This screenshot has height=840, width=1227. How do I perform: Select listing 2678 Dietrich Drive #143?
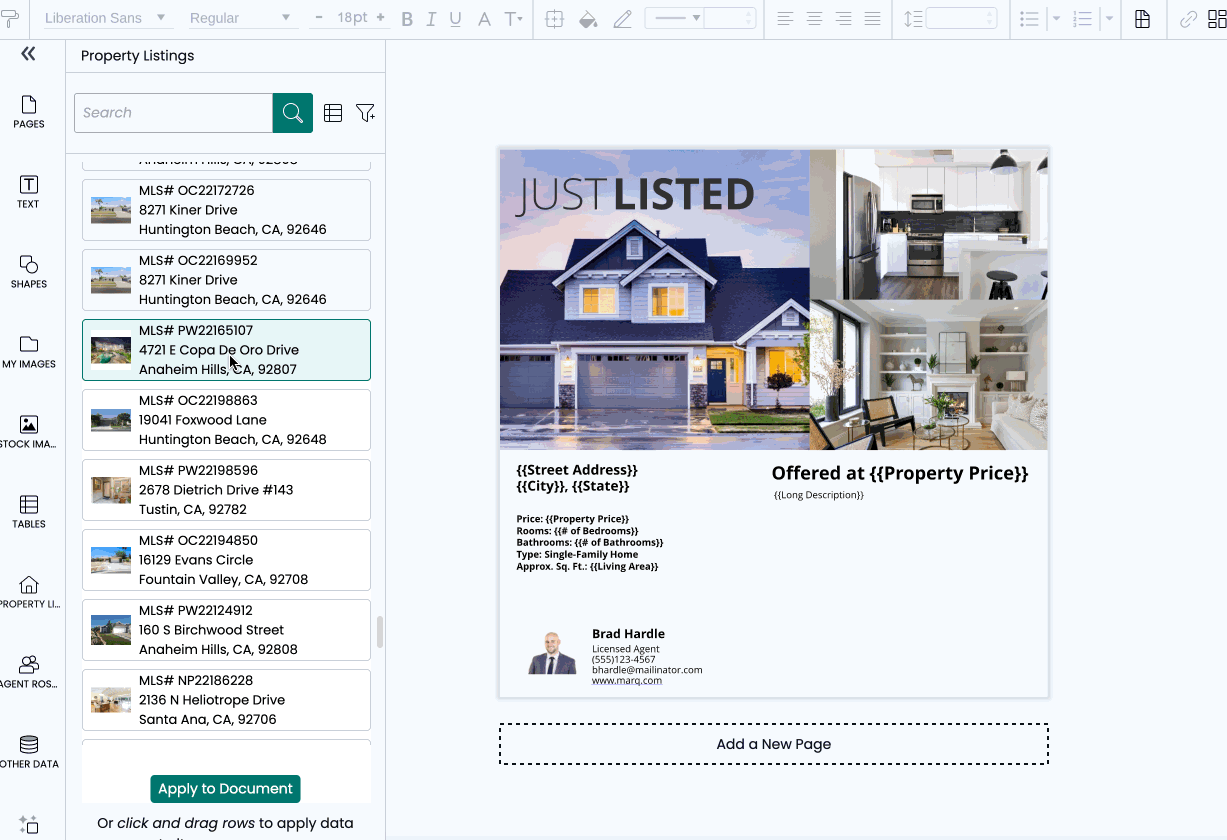[226, 490]
